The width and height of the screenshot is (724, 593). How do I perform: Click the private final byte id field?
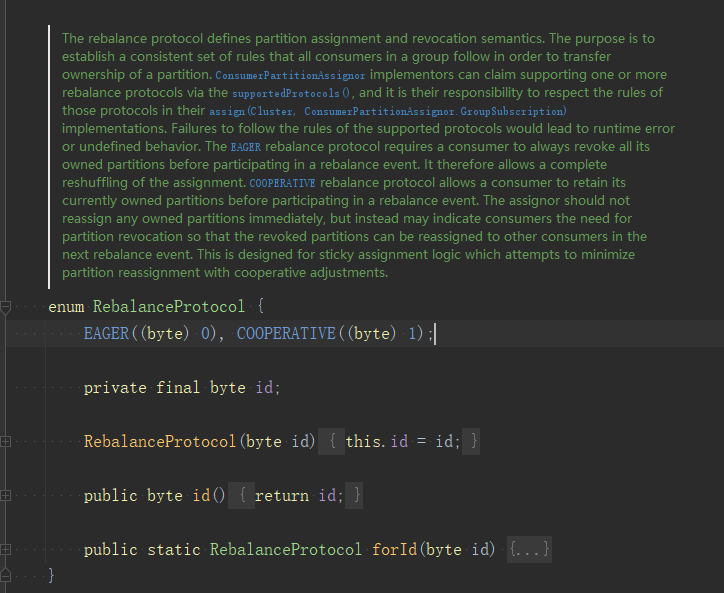tap(265, 387)
